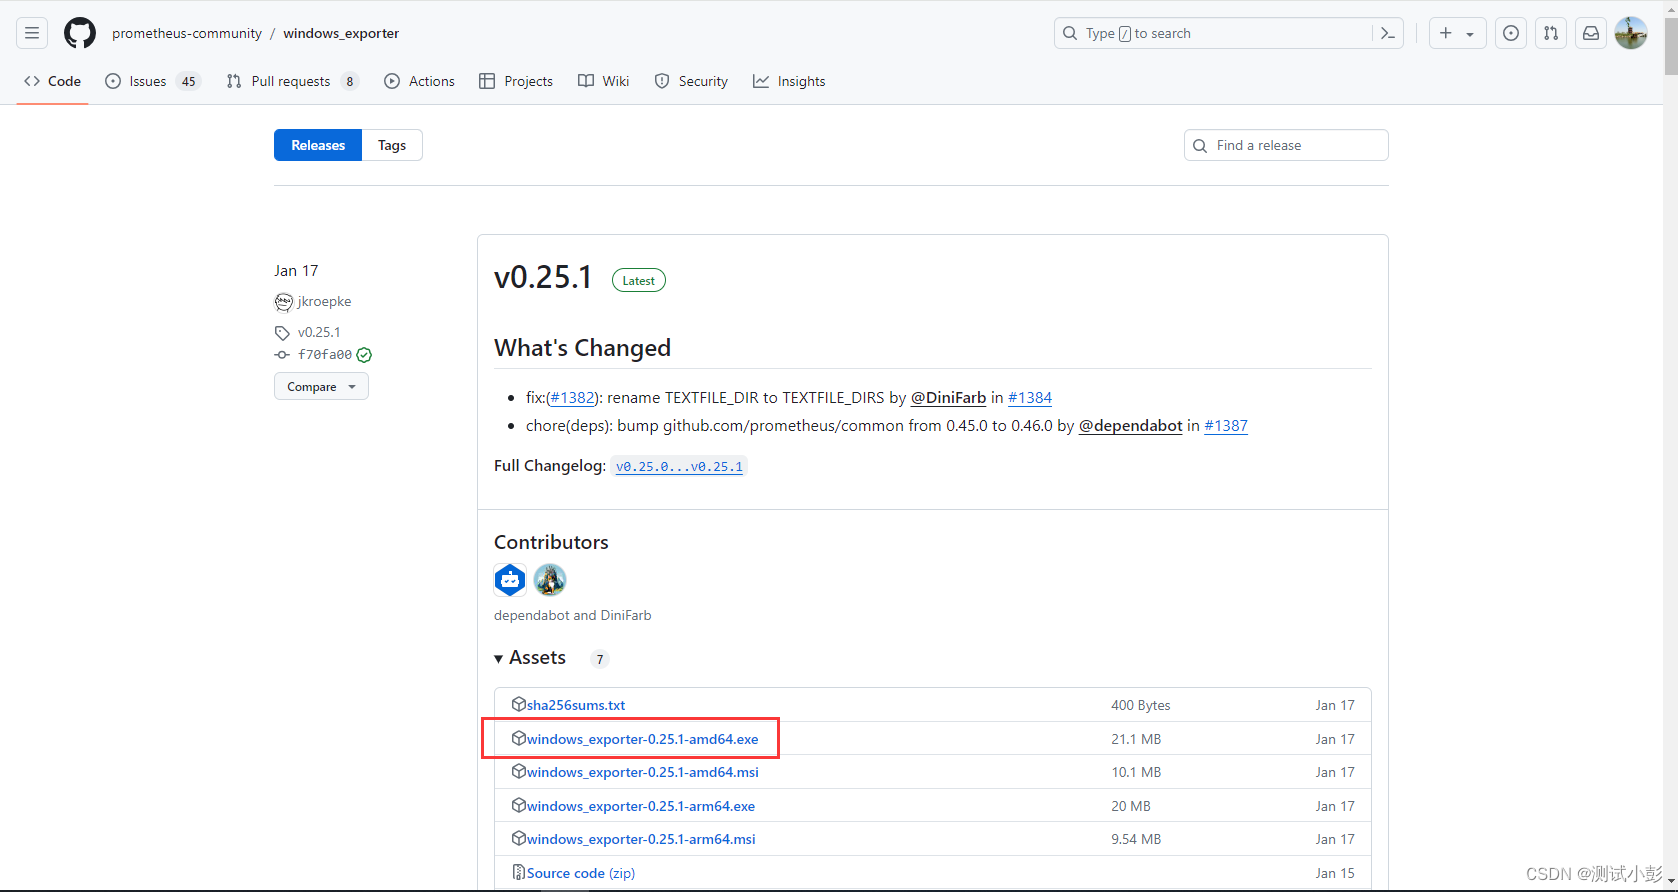Select the Releases button

[x=318, y=145]
